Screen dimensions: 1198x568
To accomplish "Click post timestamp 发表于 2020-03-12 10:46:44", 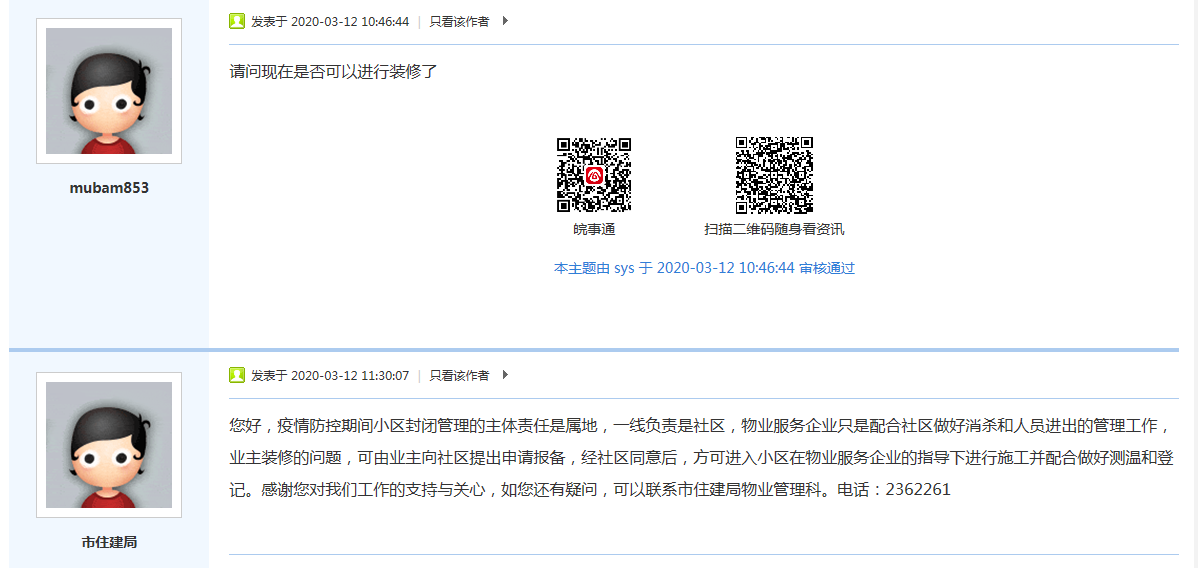I will point(330,21).
